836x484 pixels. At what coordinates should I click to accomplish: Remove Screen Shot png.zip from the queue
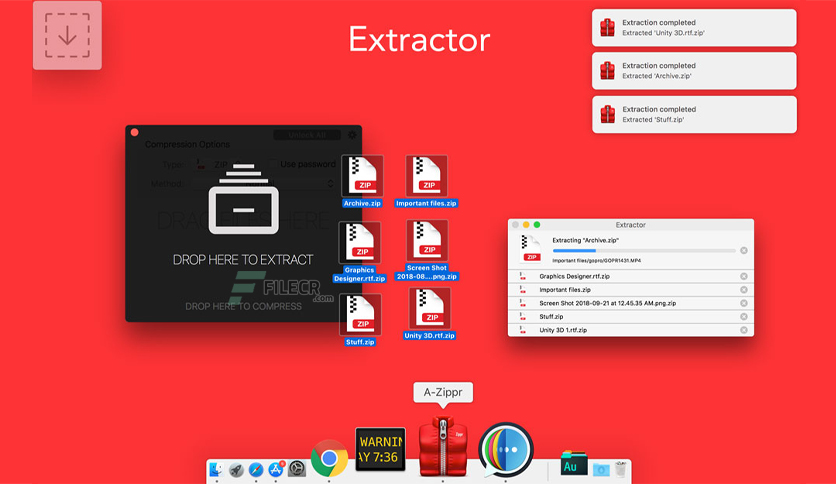click(743, 303)
